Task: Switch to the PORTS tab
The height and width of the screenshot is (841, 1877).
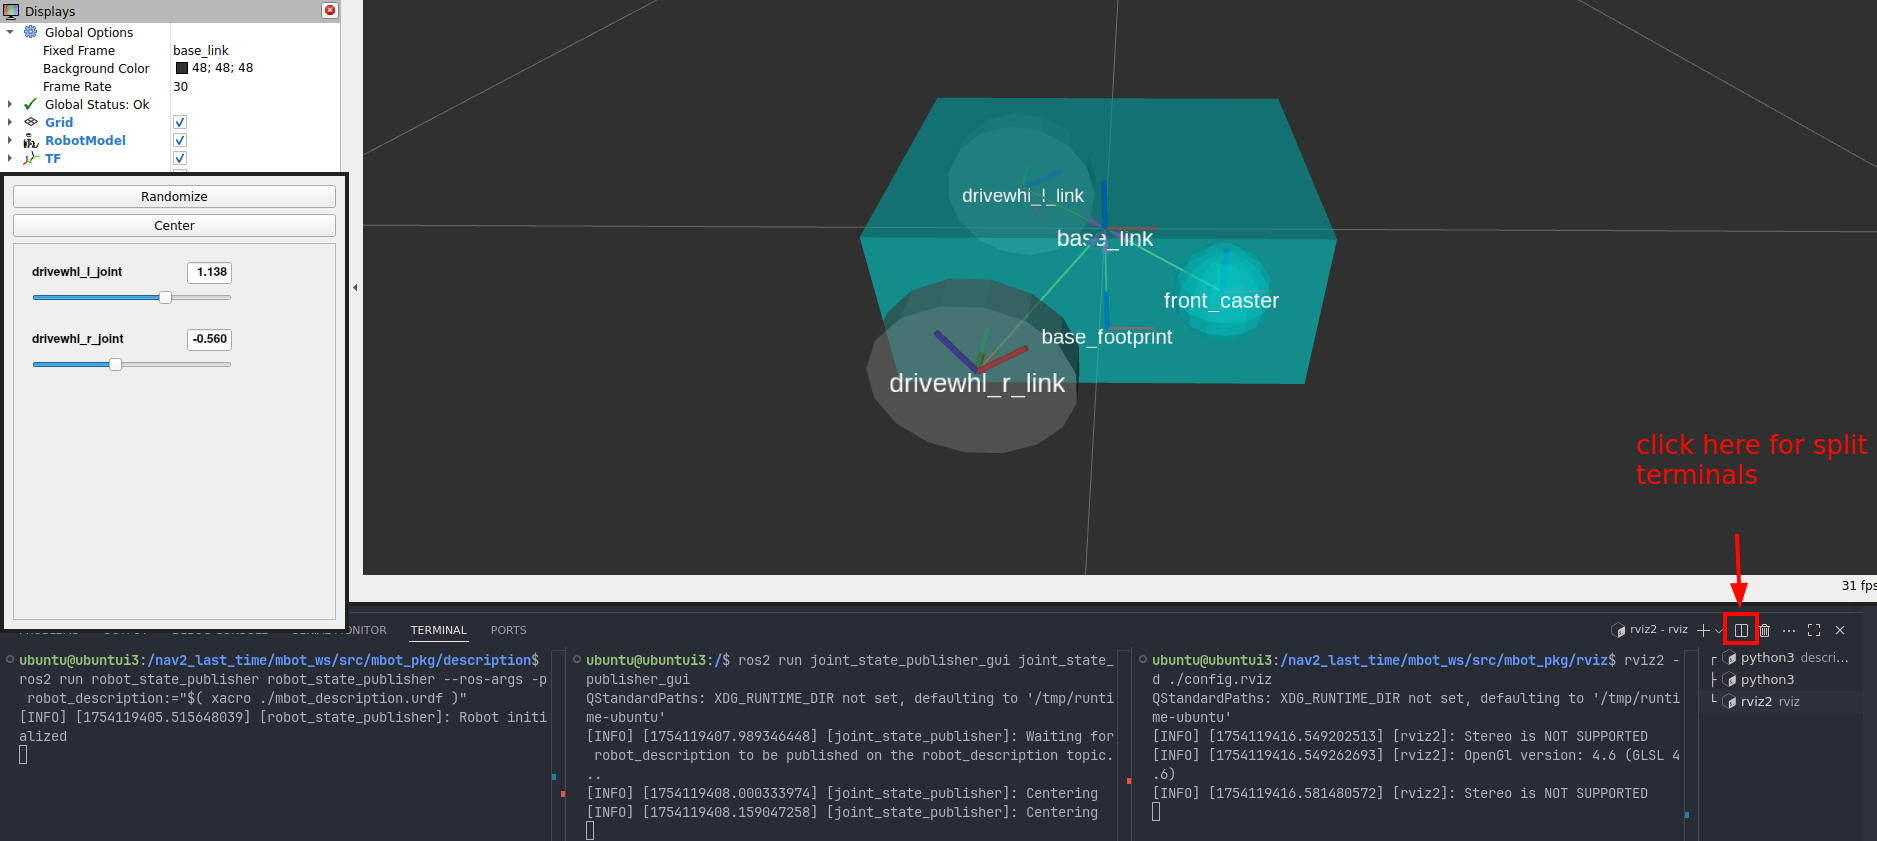Action: tap(508, 630)
